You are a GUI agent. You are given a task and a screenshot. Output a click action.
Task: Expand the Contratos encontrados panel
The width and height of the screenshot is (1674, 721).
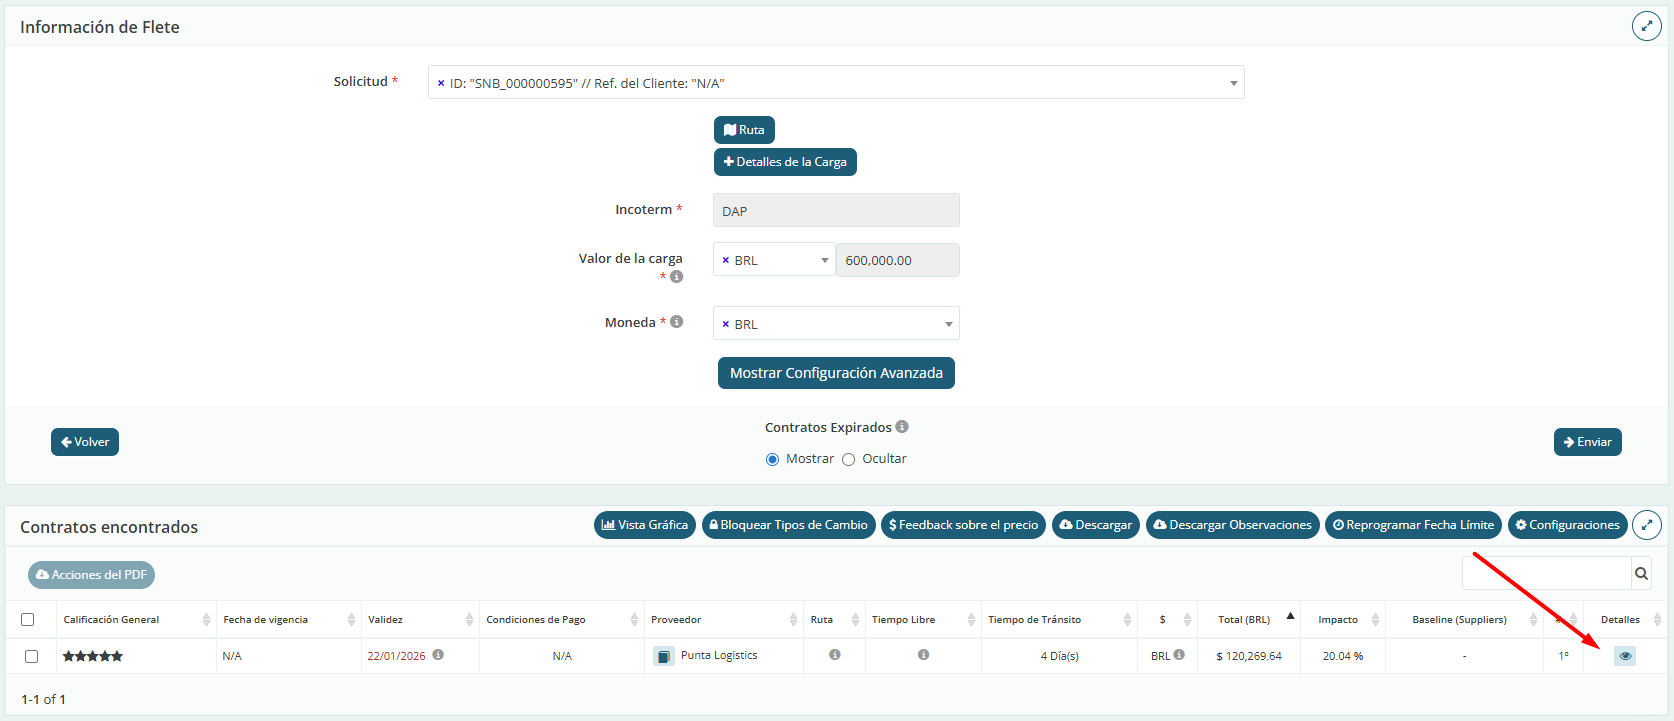pyautogui.click(x=1646, y=525)
